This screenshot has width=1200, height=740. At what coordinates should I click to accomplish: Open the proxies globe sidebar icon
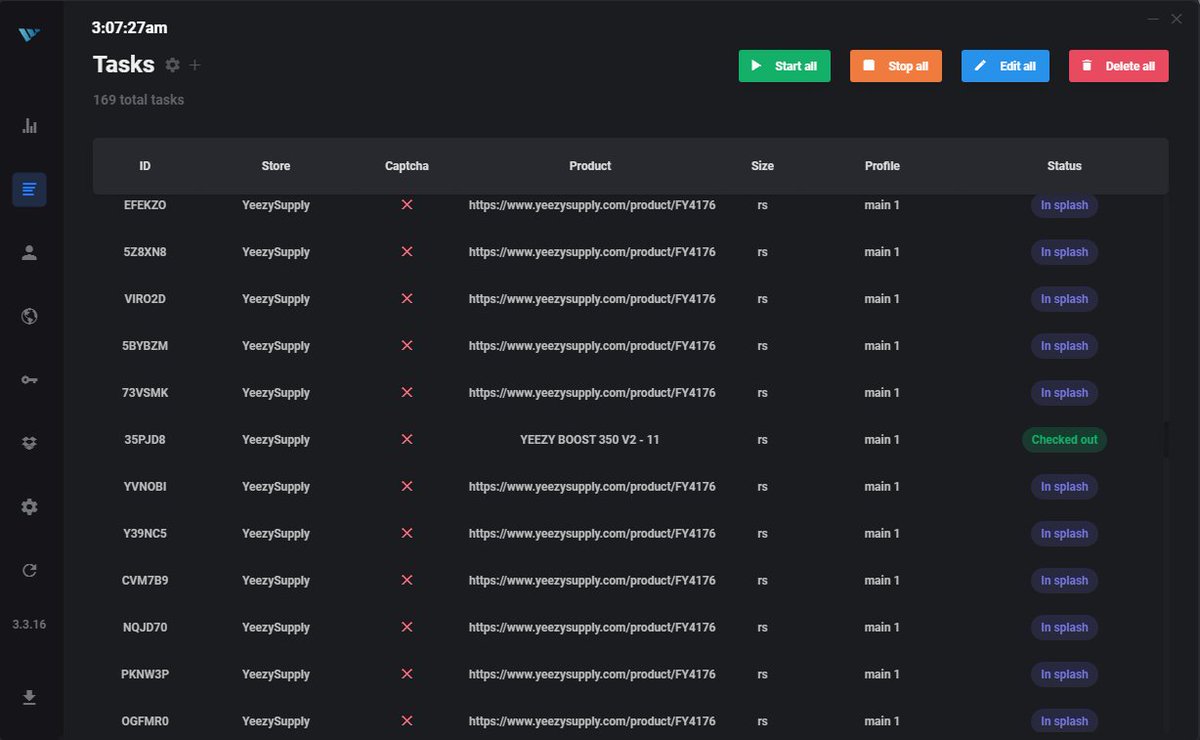click(x=29, y=316)
